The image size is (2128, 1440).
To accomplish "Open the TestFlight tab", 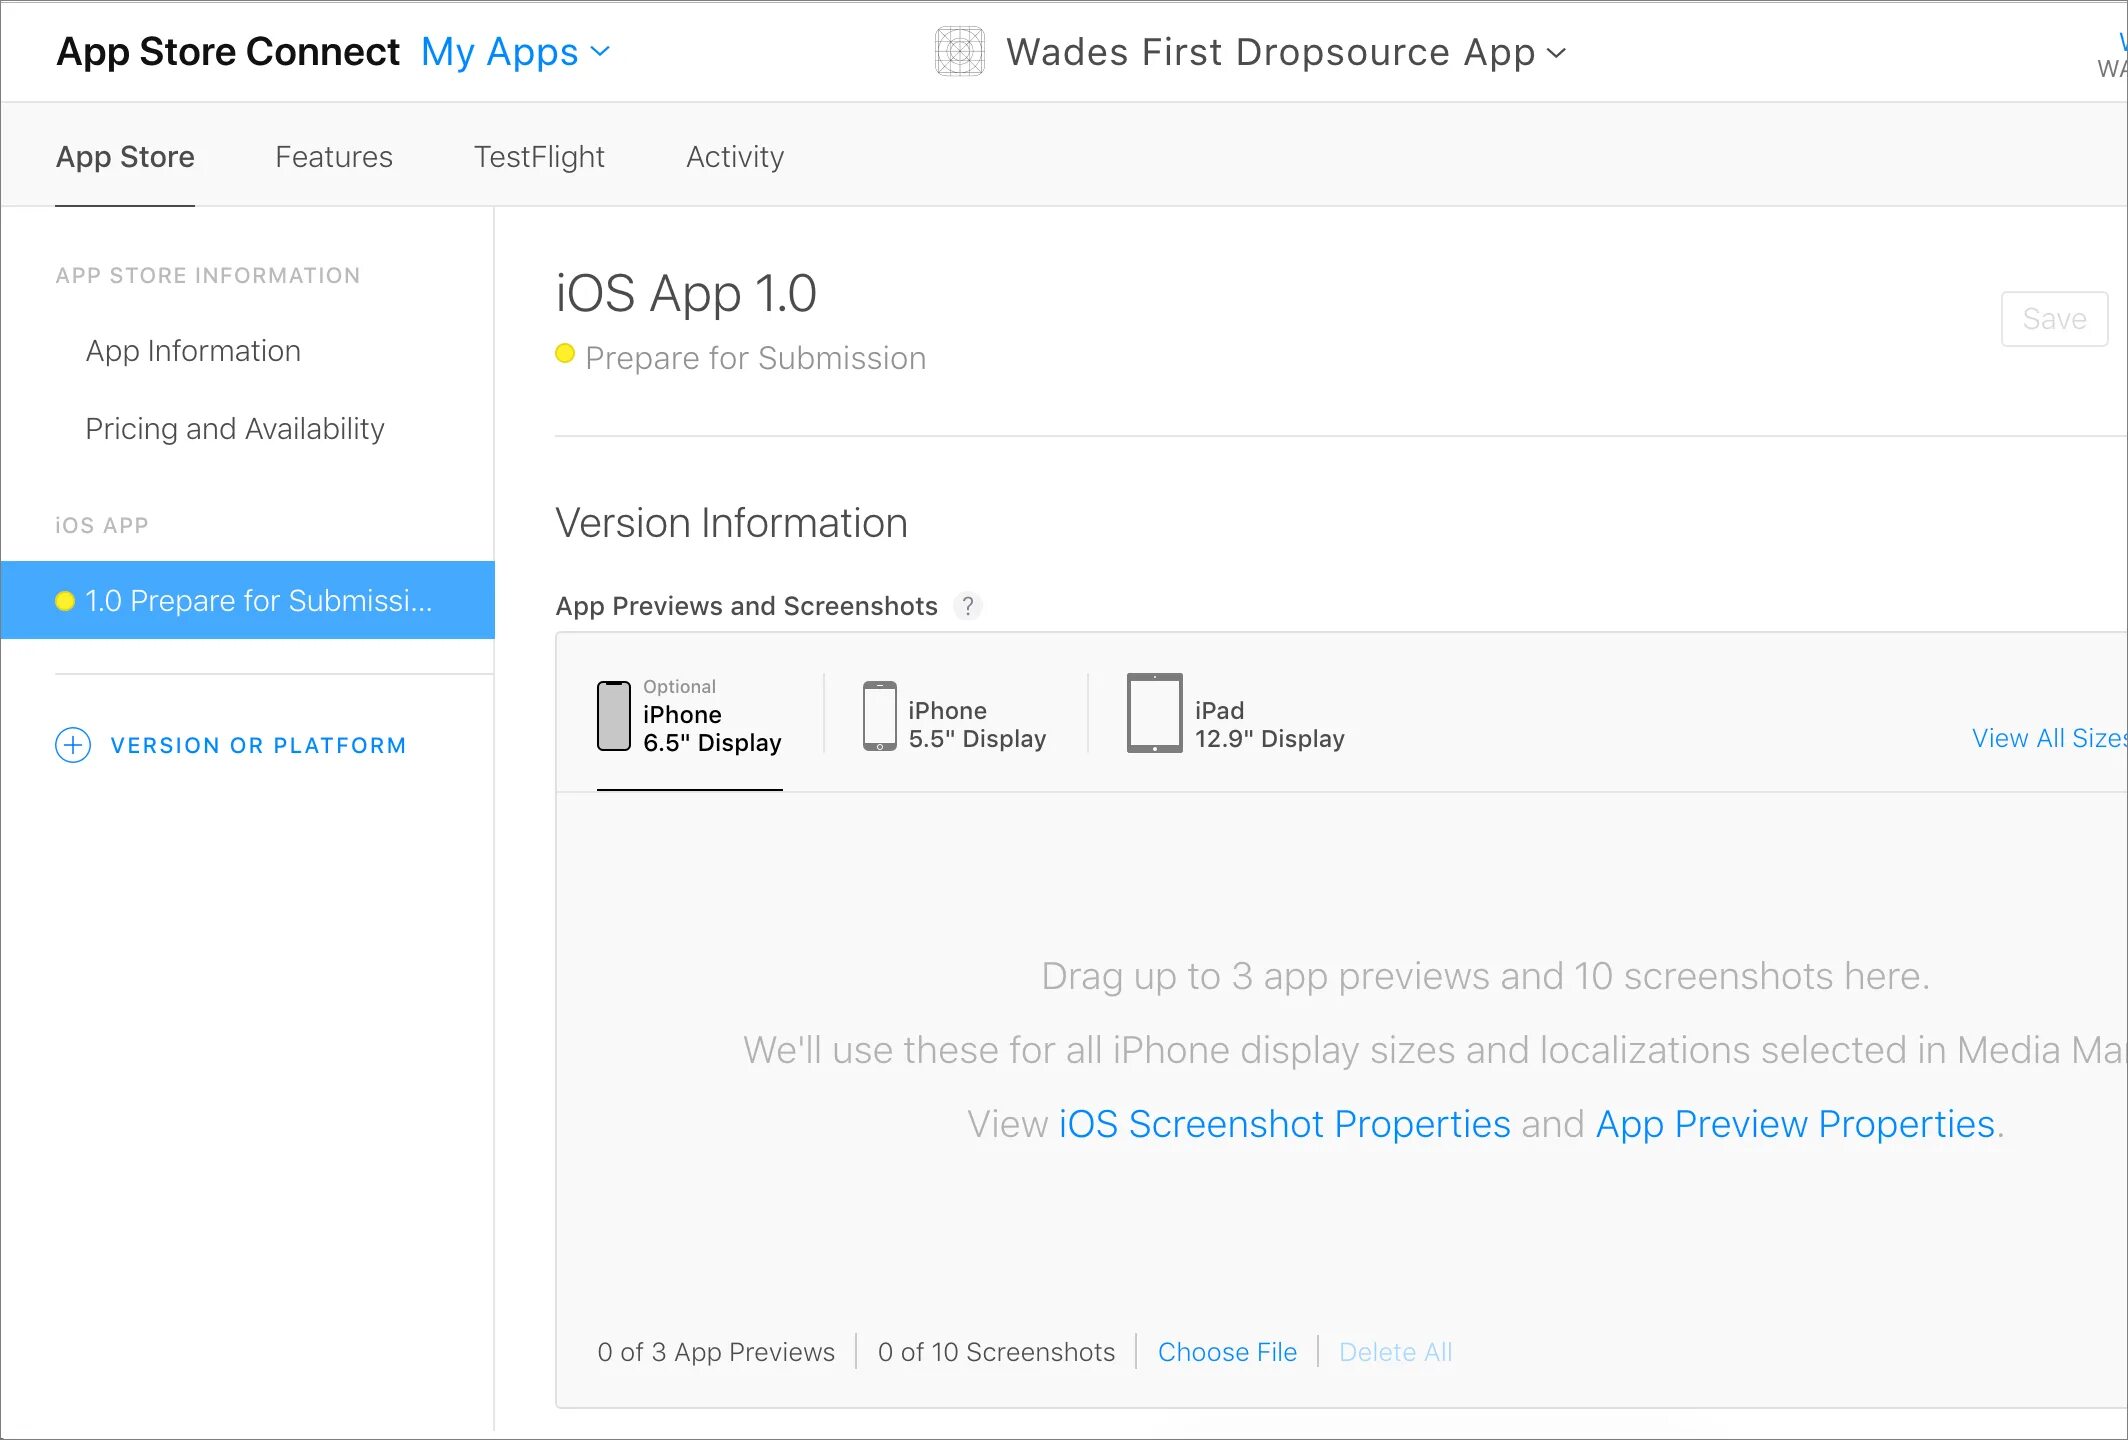I will coord(539,157).
